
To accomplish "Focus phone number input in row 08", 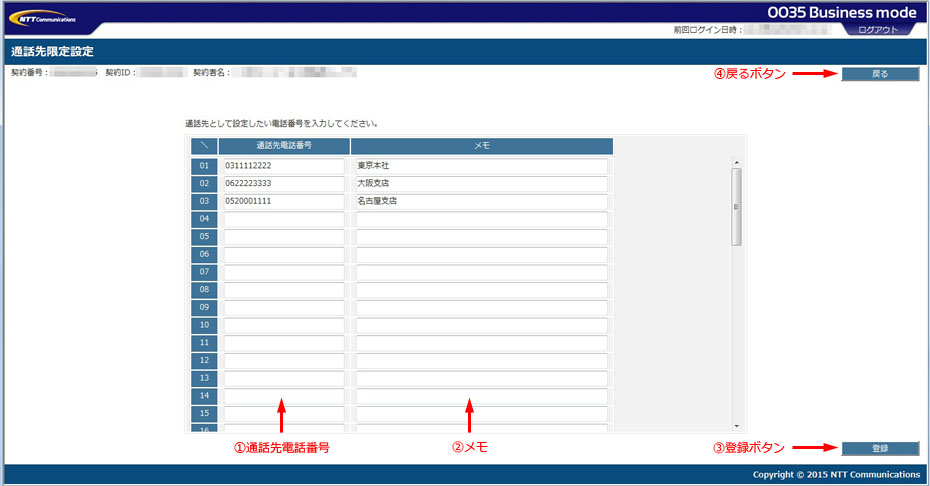I will click(x=284, y=290).
